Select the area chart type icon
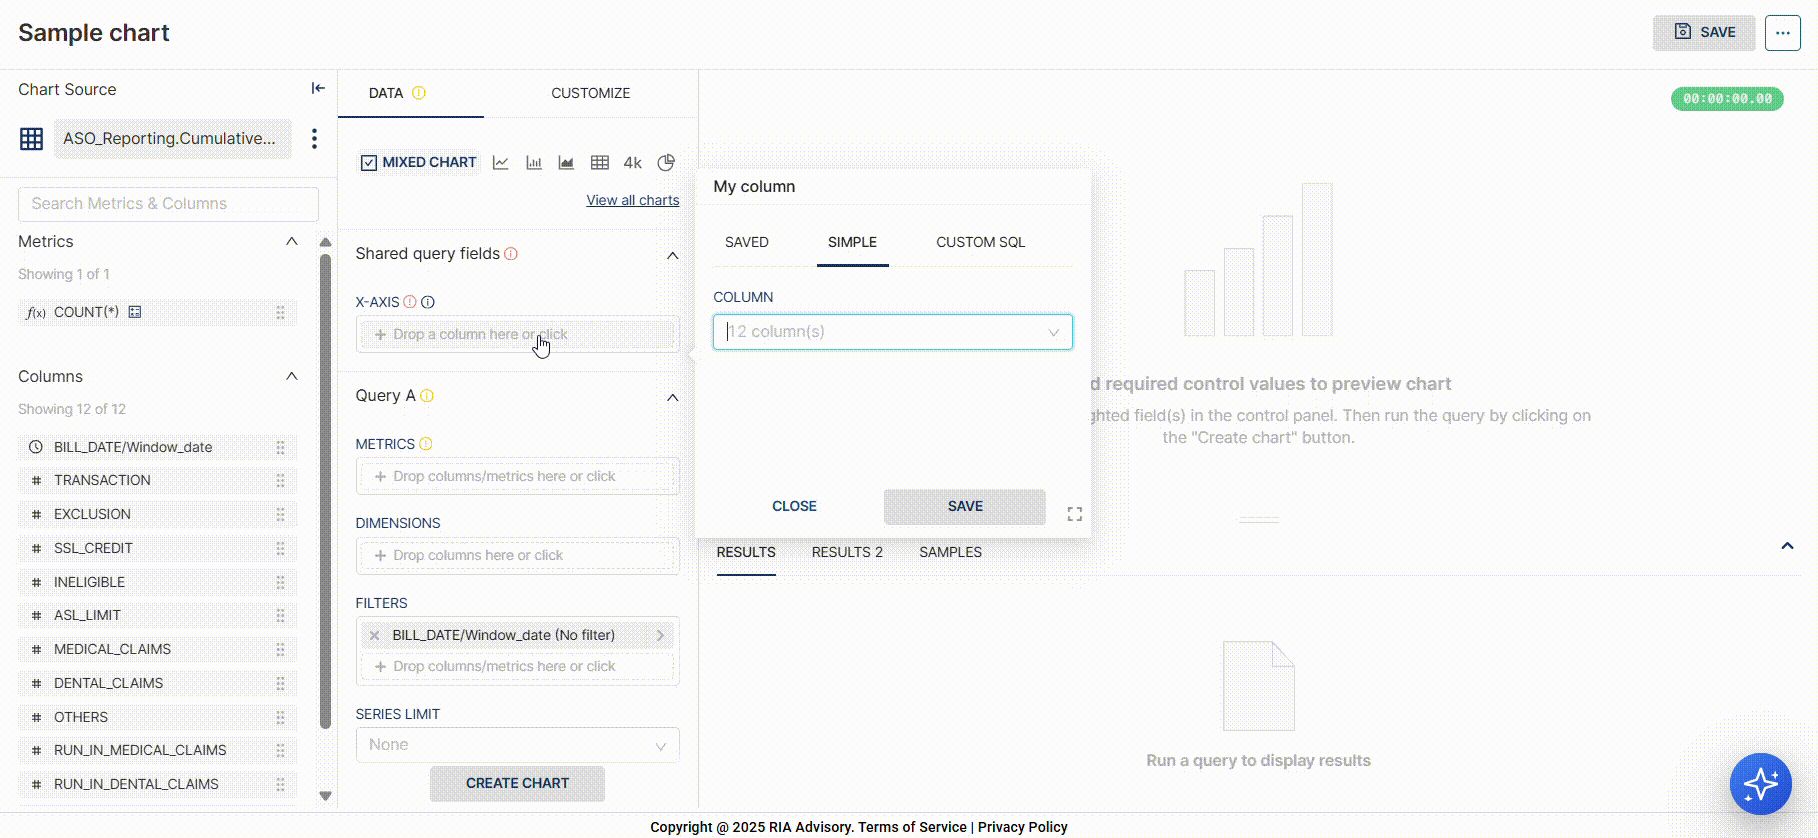This screenshot has width=1818, height=838. pyautogui.click(x=566, y=163)
